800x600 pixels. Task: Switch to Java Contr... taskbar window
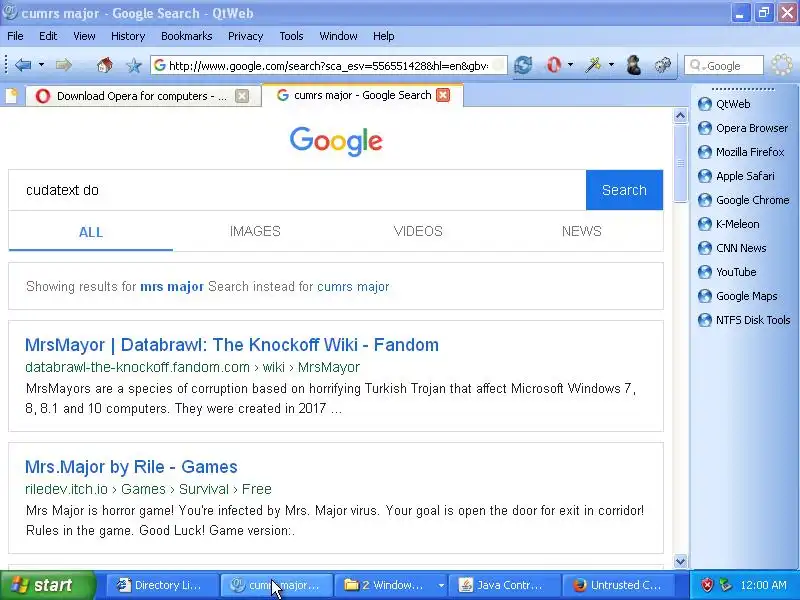(x=504, y=585)
